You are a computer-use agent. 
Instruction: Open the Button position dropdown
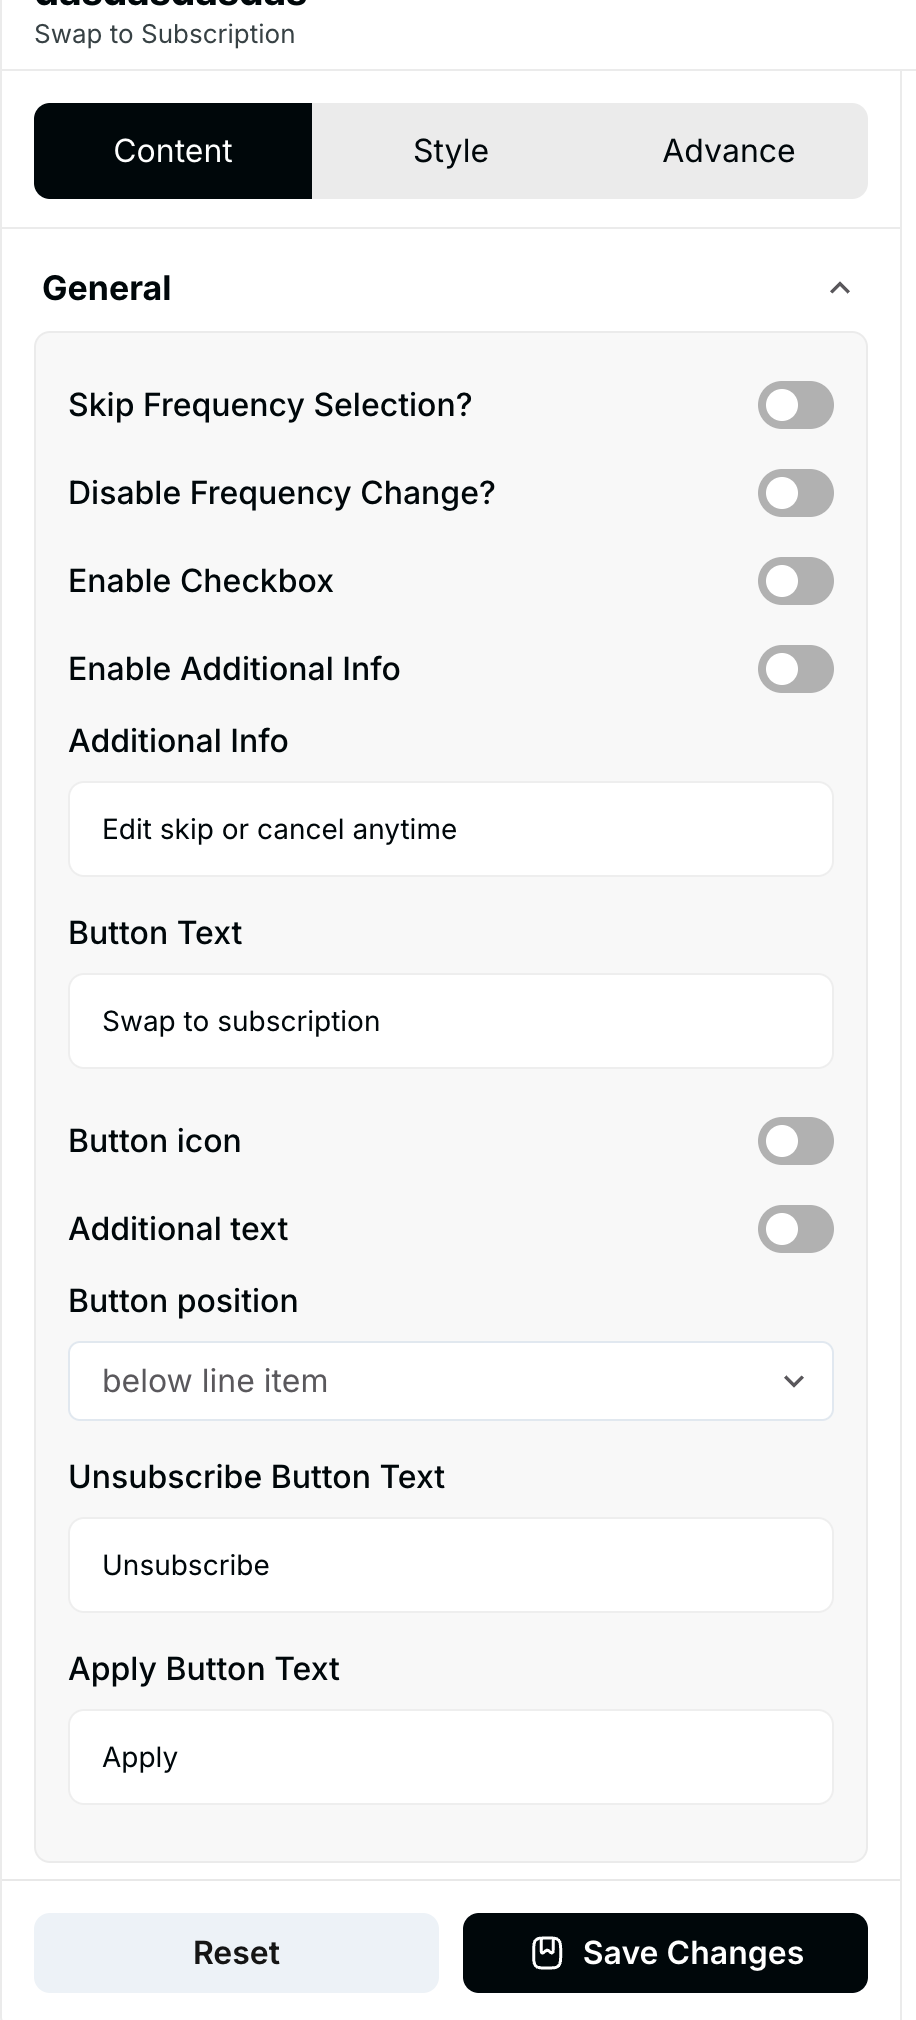point(450,1381)
